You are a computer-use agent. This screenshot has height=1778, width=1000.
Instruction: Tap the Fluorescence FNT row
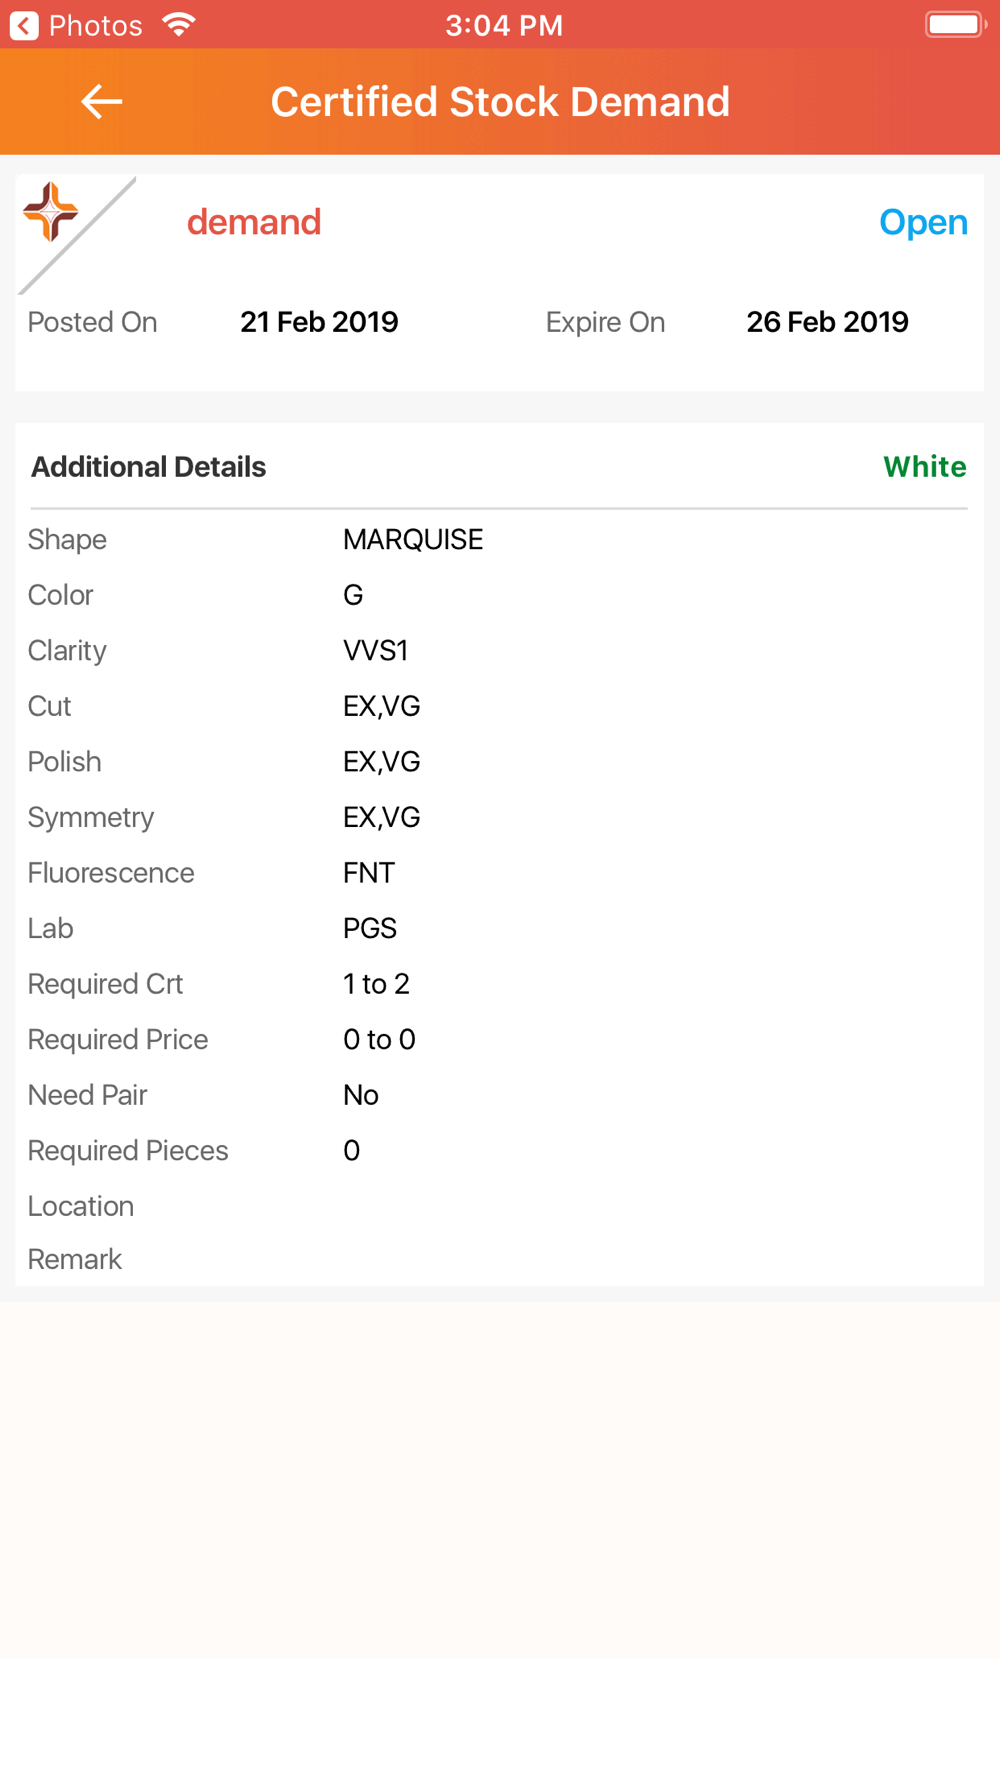499,873
